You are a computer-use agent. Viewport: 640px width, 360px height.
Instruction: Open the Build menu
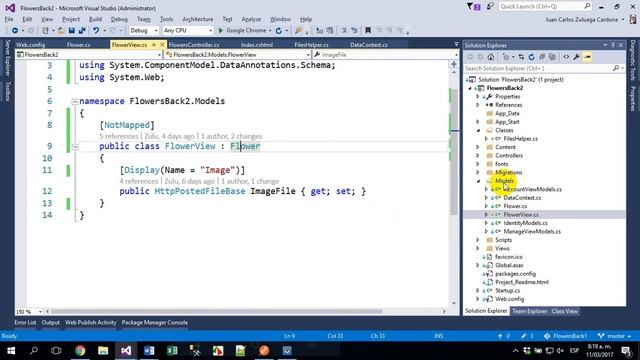click(x=95, y=19)
